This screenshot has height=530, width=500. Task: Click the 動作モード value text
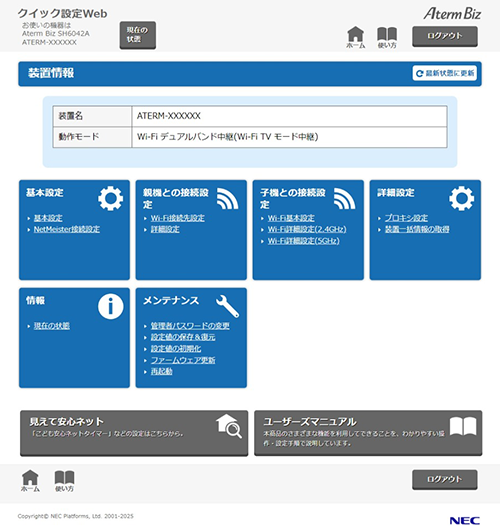pos(228,137)
